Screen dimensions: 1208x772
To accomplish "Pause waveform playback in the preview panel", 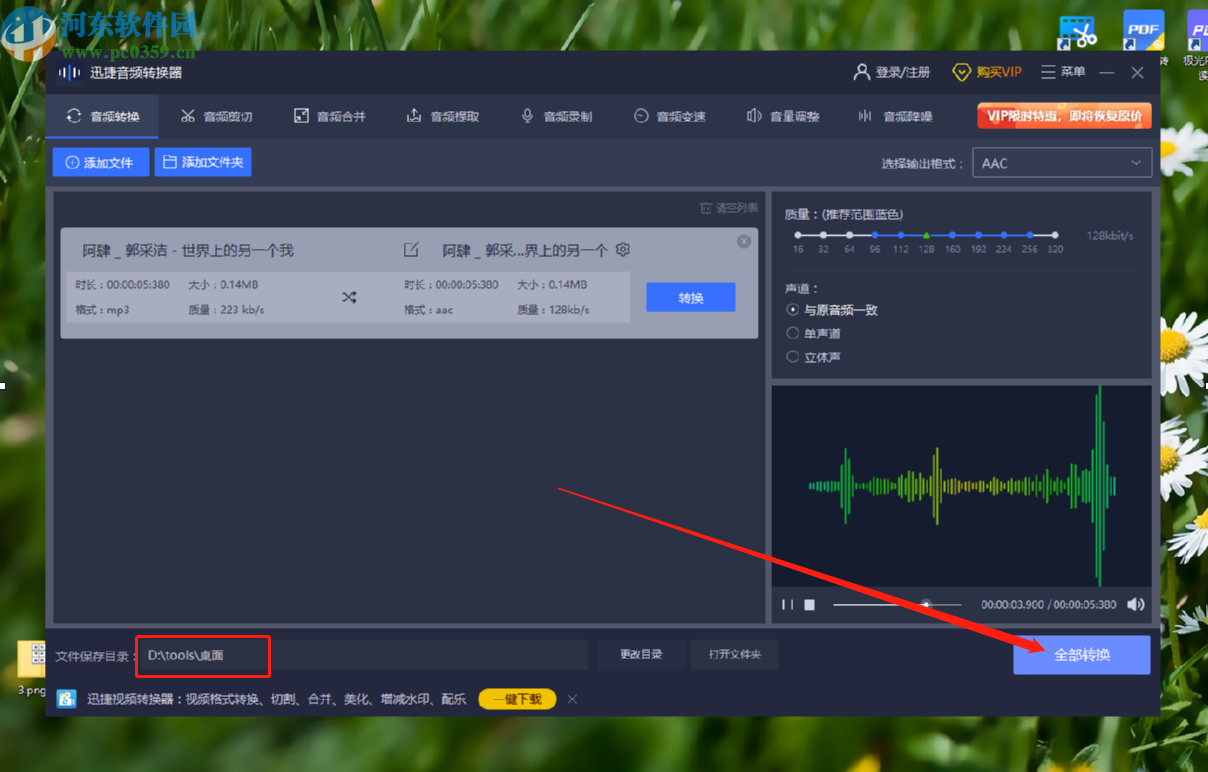I will point(786,604).
